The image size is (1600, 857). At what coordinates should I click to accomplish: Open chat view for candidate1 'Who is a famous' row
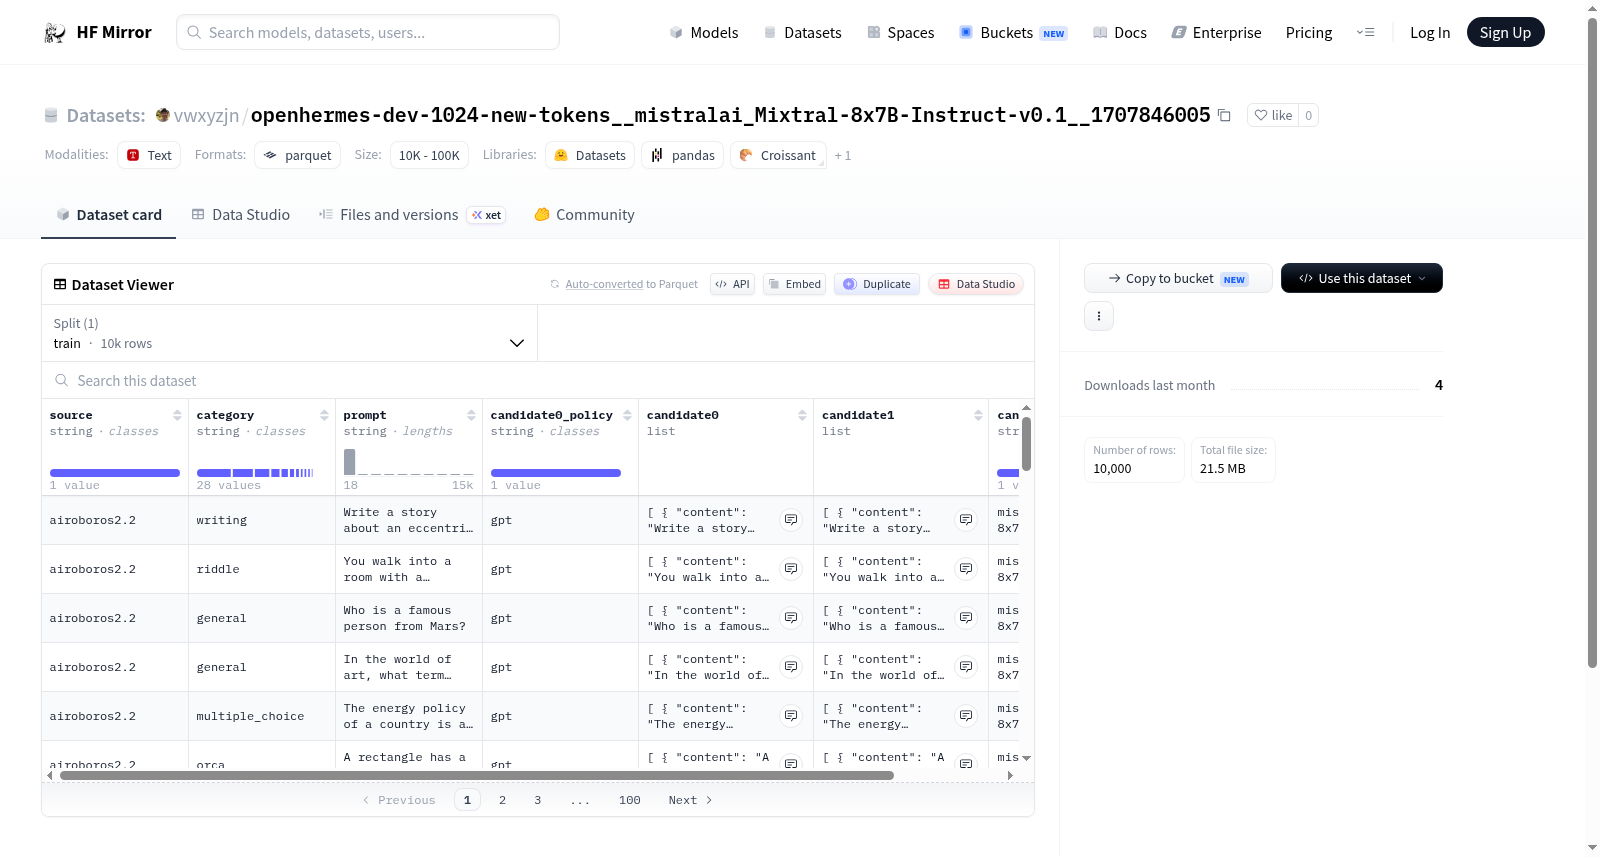click(x=966, y=618)
